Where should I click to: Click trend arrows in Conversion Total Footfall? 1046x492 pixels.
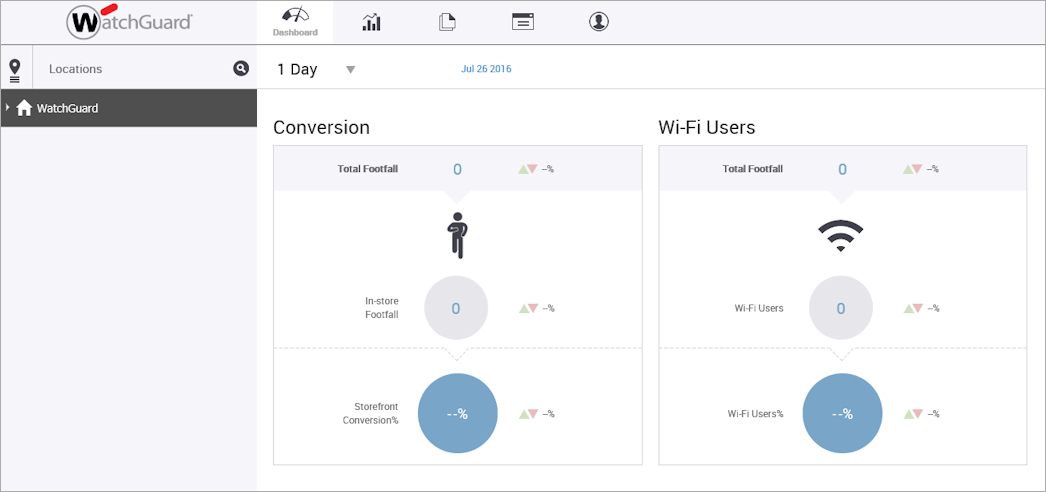pyautogui.click(x=528, y=169)
